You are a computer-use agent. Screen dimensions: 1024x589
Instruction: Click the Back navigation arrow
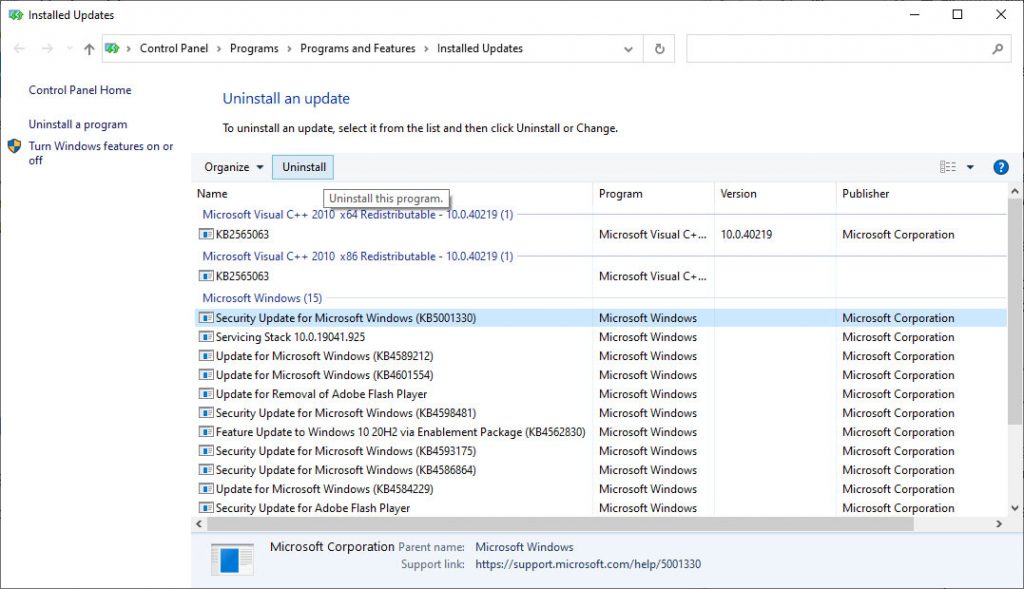(20, 49)
